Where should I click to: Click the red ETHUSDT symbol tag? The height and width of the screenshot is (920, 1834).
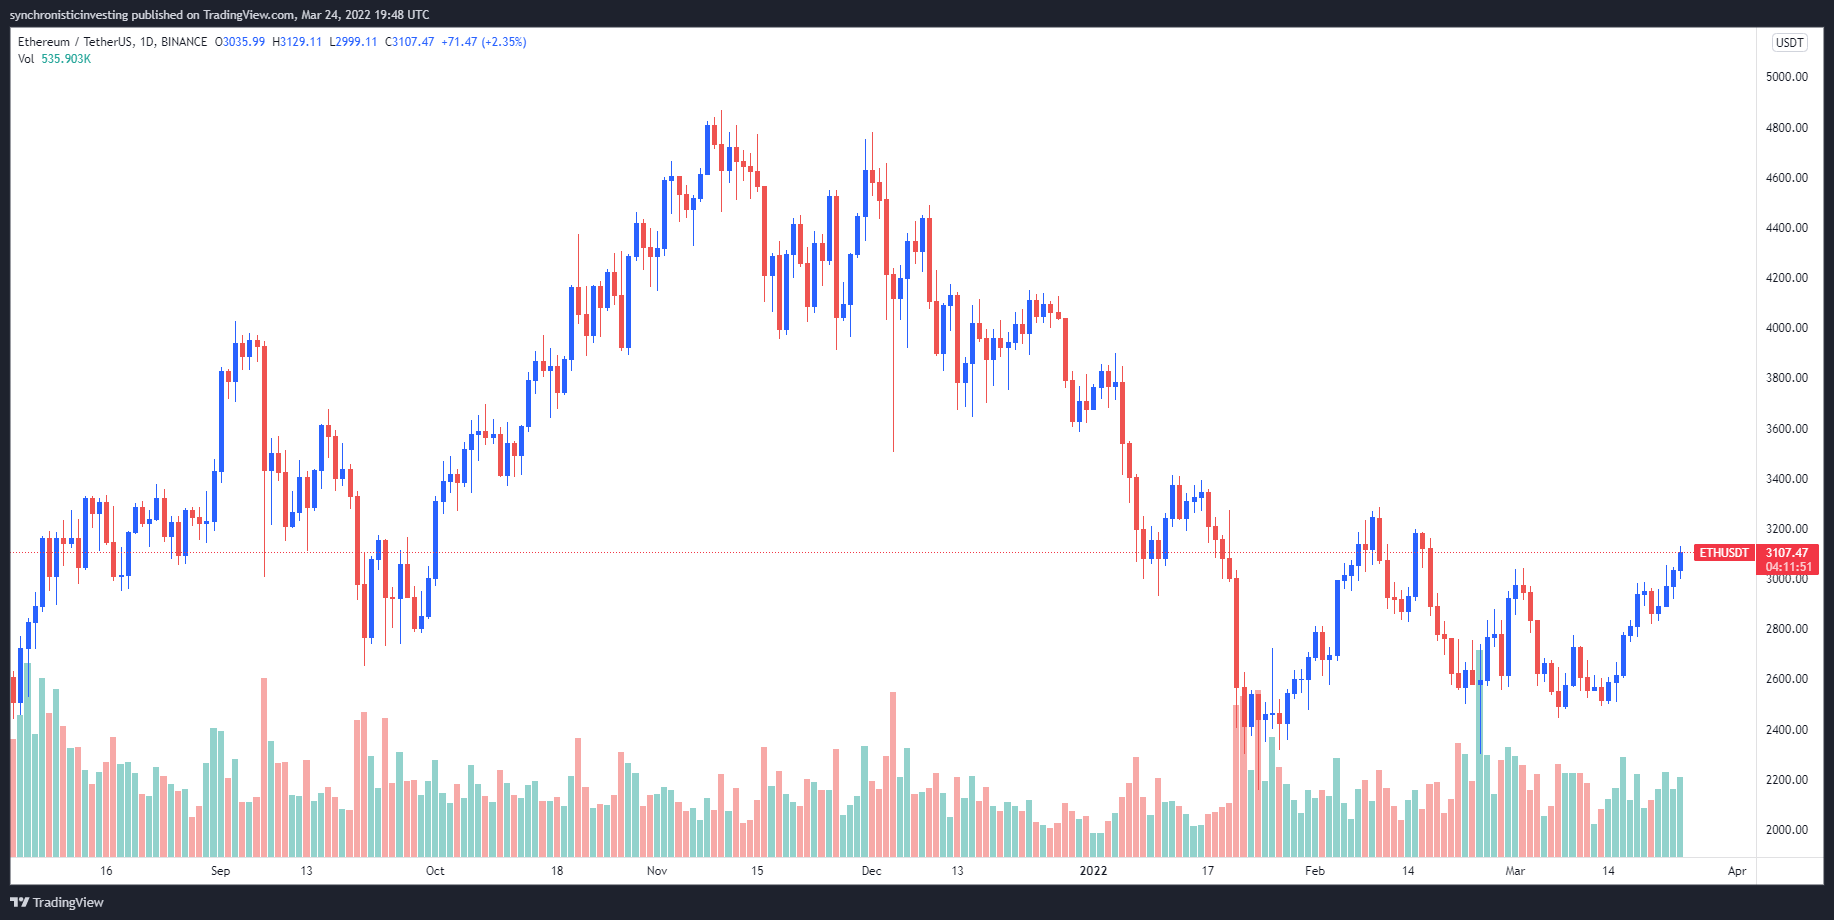click(x=1724, y=553)
